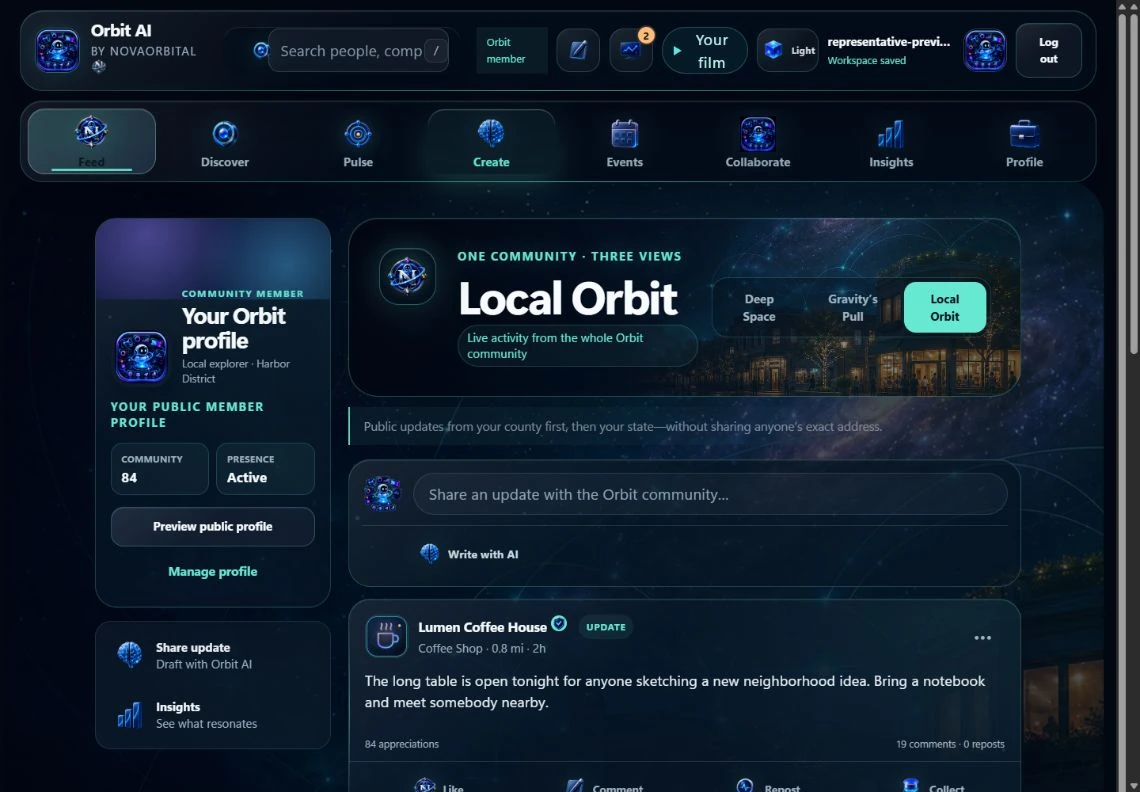Switch to the Discover tab

point(225,141)
